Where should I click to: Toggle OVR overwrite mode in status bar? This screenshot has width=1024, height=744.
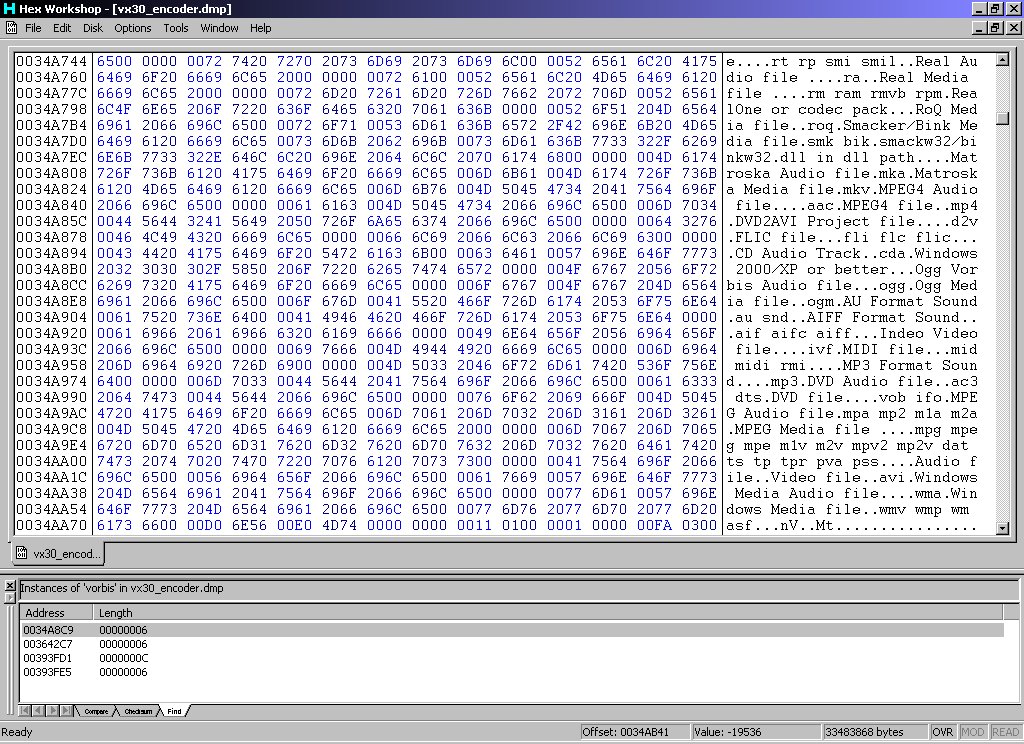tap(942, 732)
